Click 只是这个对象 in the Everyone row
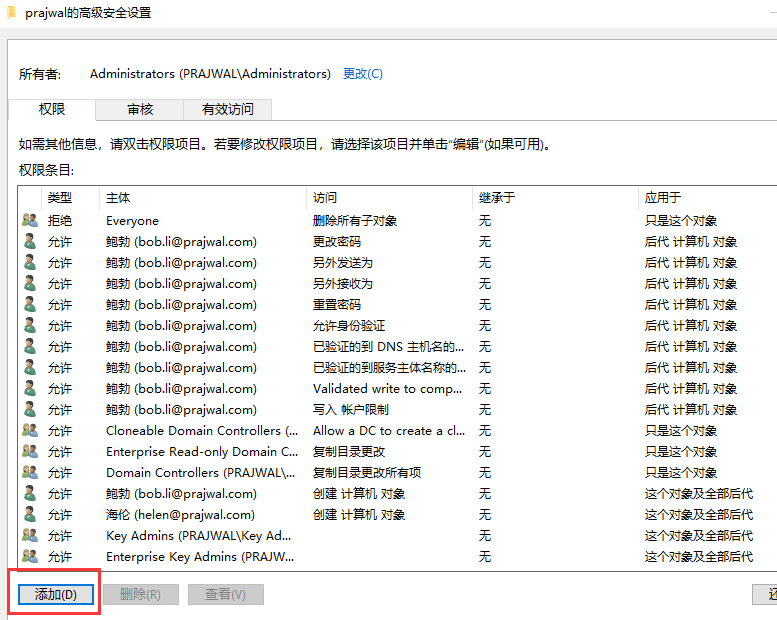The width and height of the screenshot is (777, 620). tap(681, 221)
